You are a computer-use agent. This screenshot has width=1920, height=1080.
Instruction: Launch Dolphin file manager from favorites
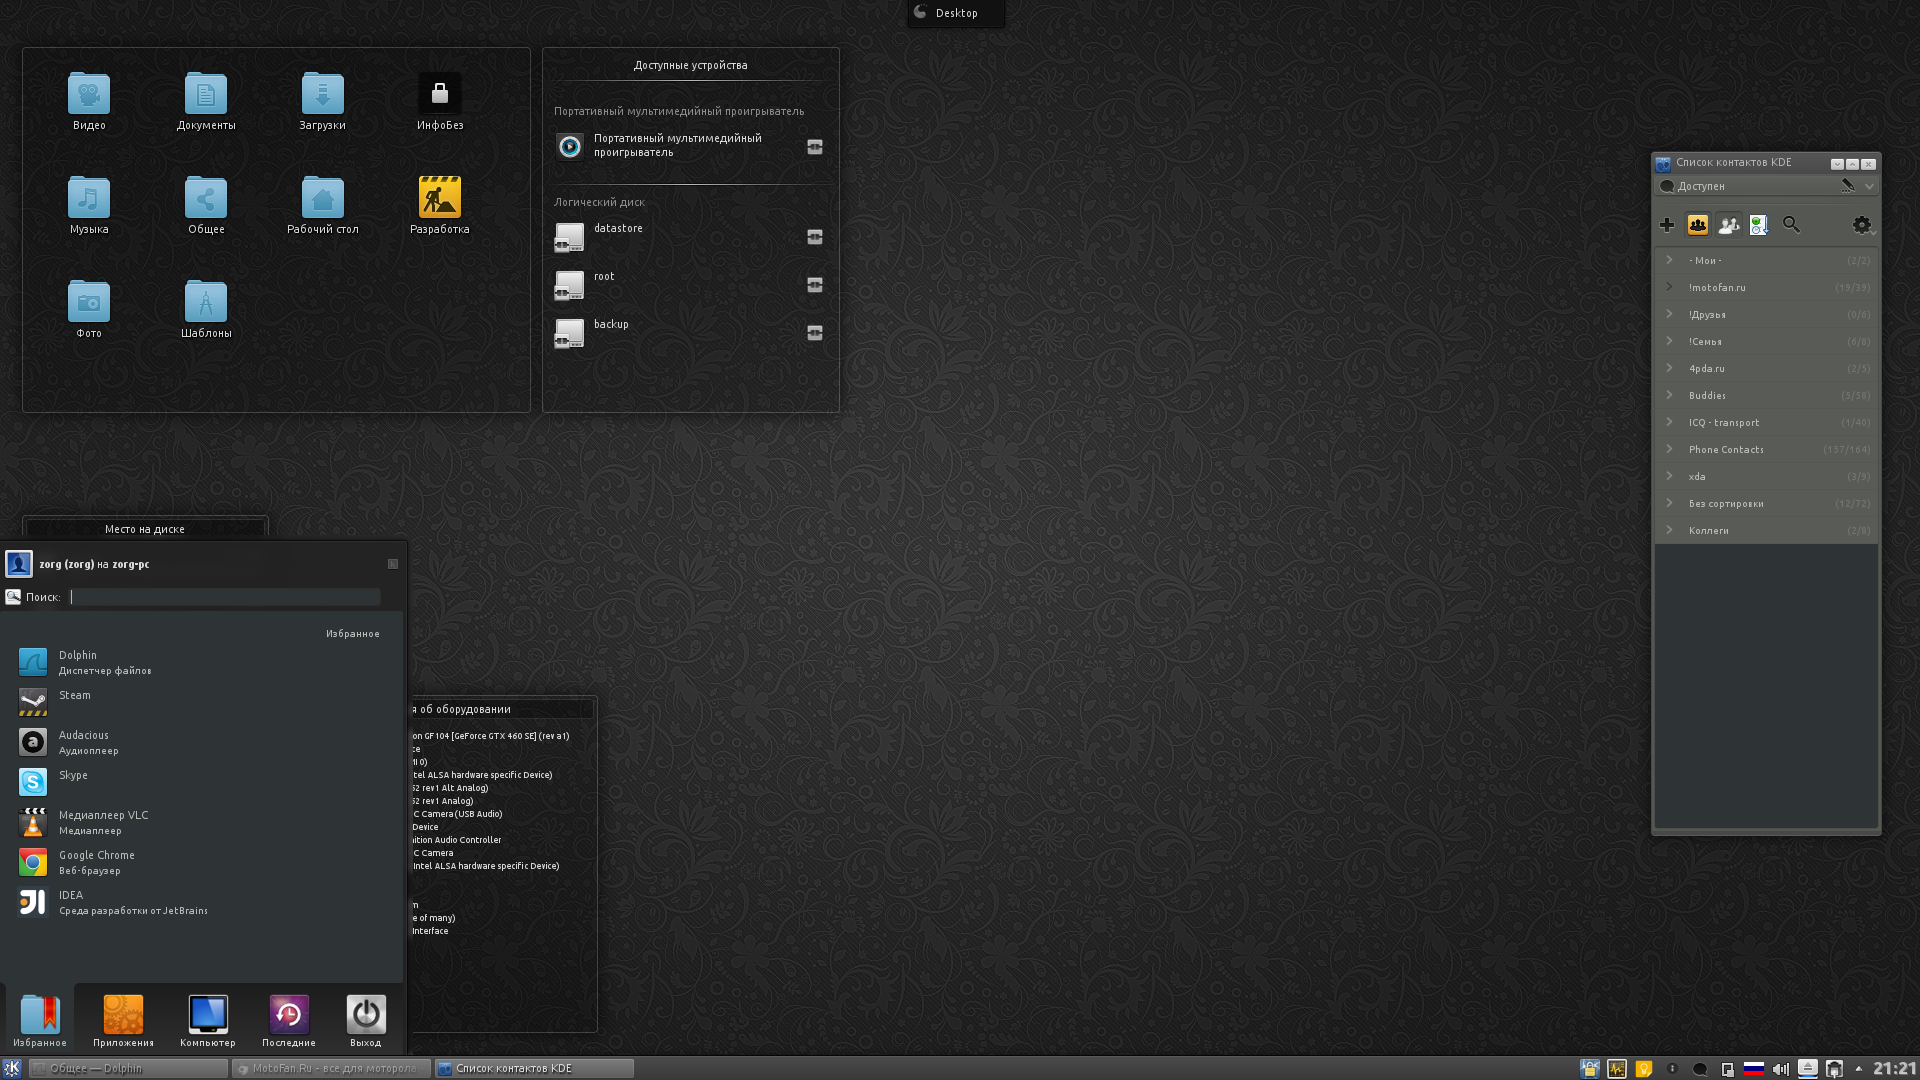click(x=200, y=662)
